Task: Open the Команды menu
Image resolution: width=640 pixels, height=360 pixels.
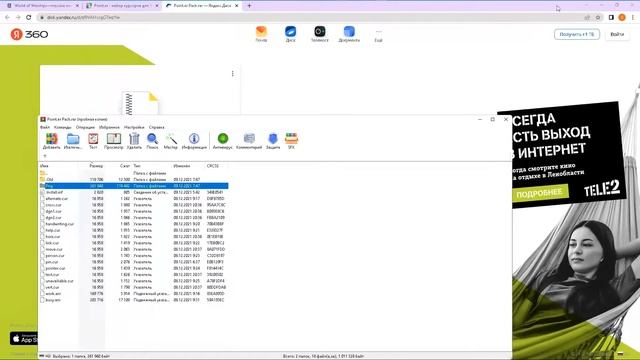Action: tap(62, 127)
